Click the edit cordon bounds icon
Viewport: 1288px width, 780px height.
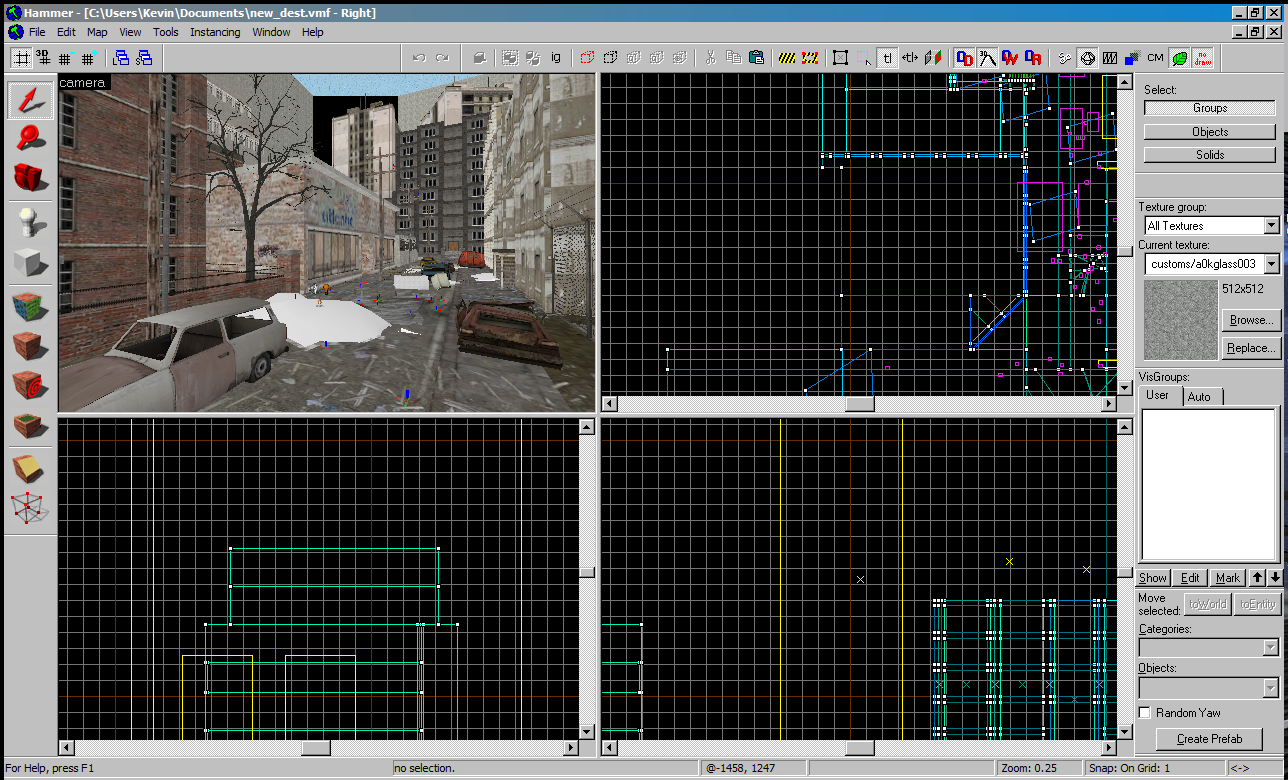pos(811,58)
